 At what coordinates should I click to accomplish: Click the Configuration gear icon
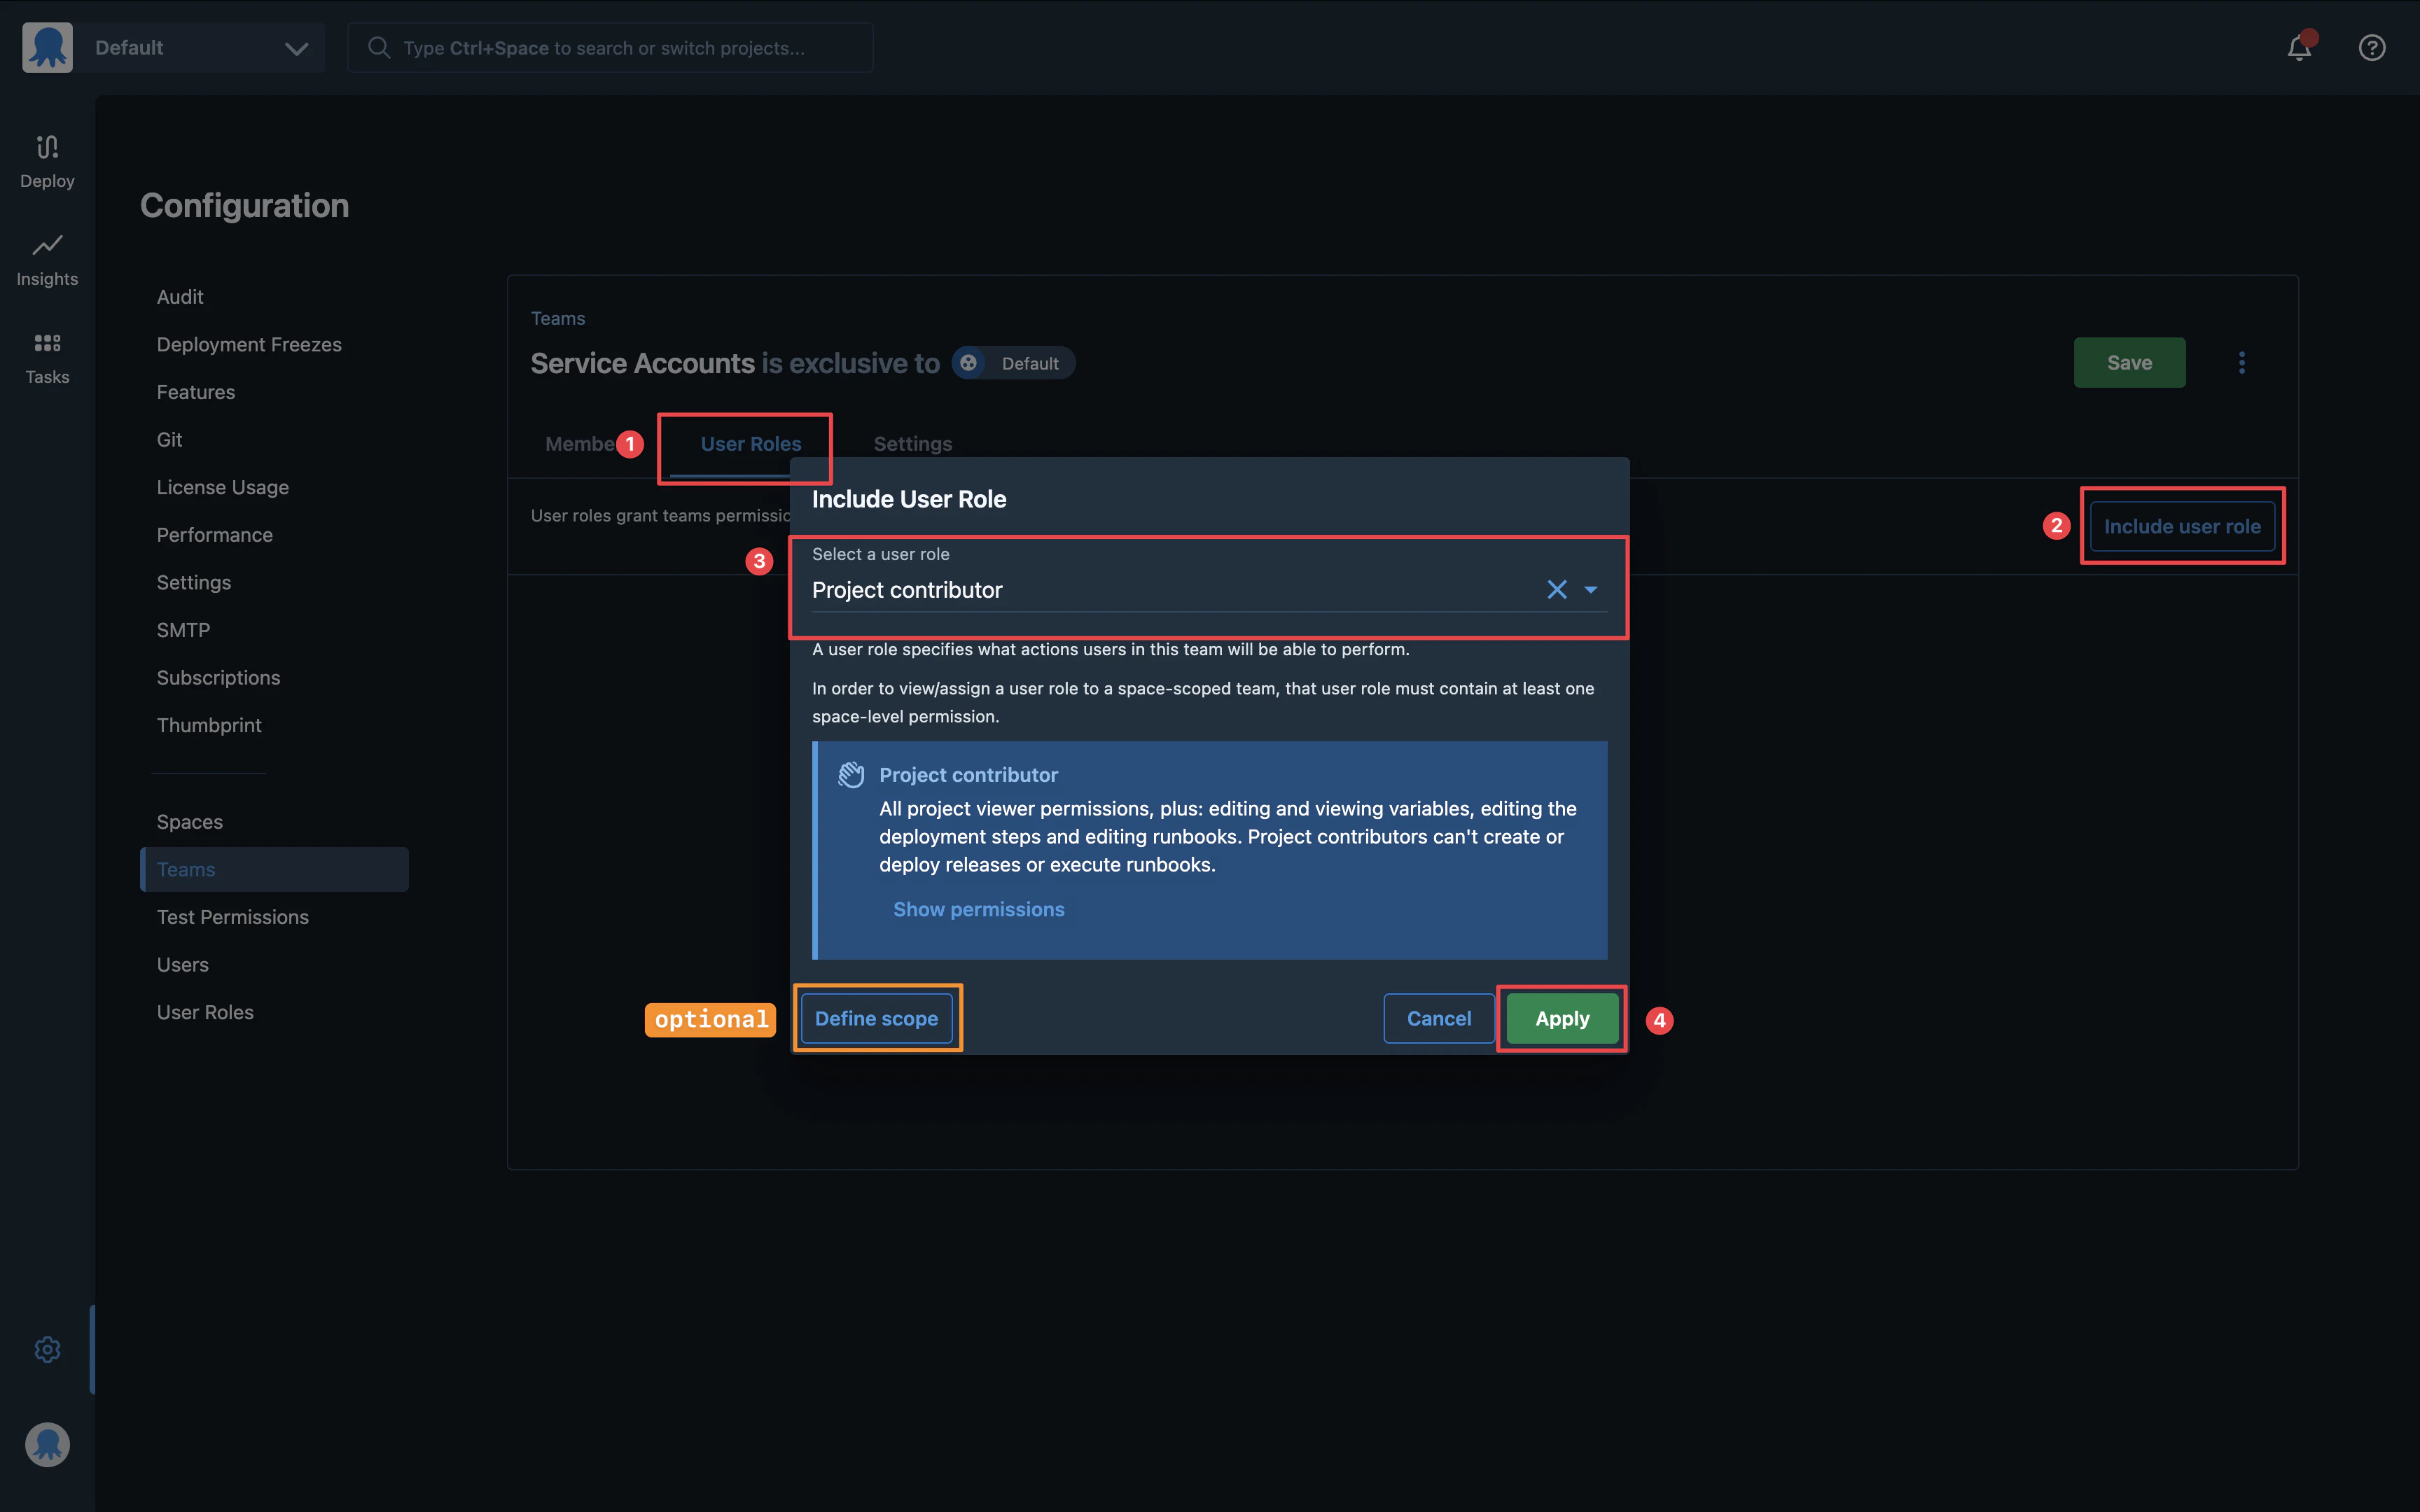47,1349
